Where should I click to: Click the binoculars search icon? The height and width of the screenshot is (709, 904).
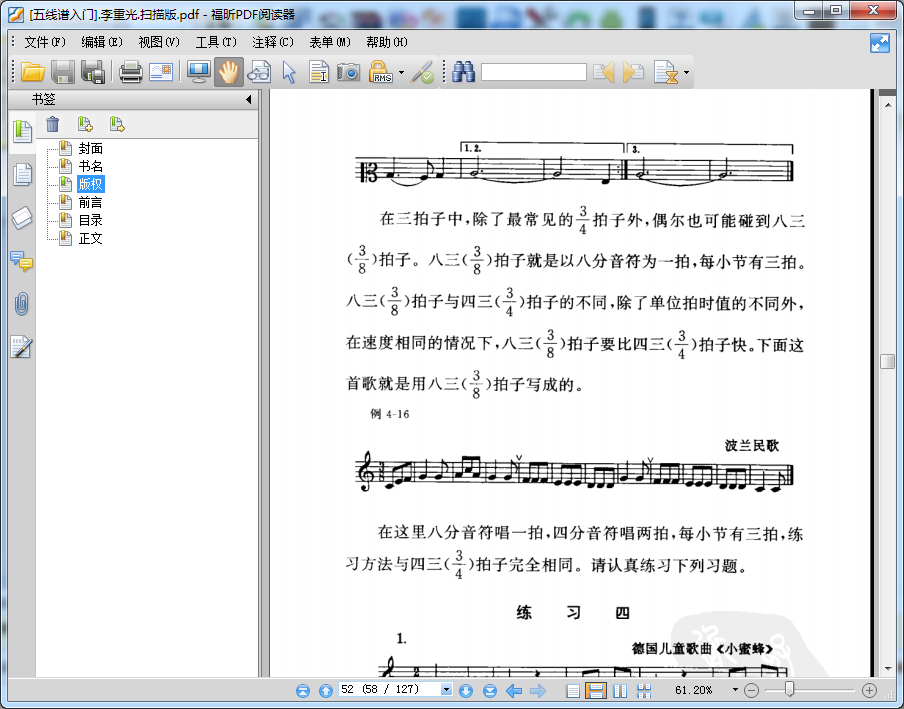464,72
